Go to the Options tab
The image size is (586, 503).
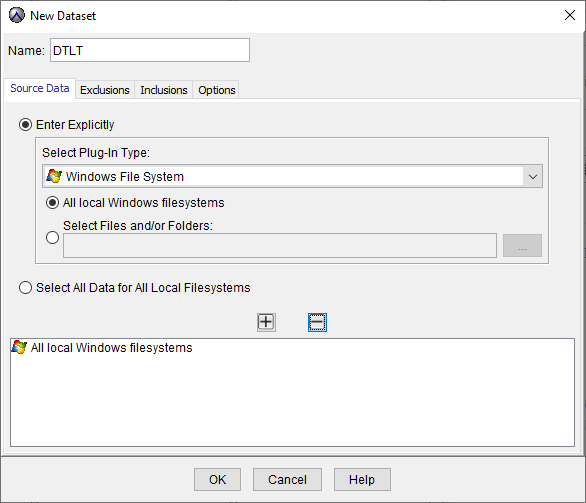click(217, 90)
